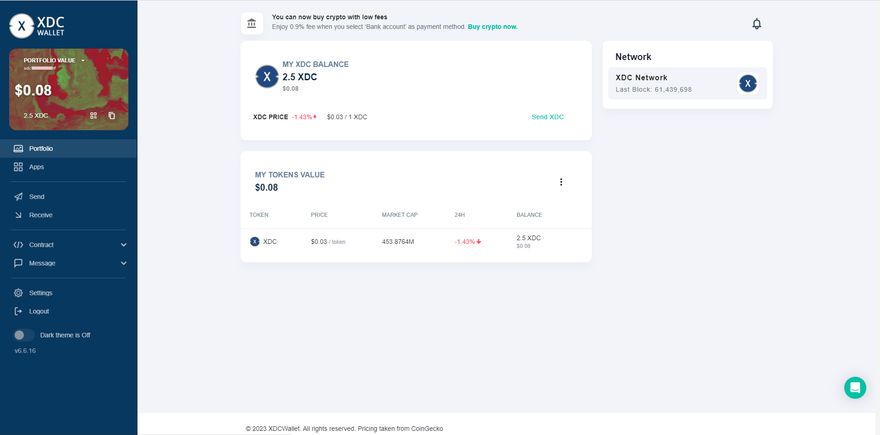880x435 pixels.
Task: Click the "Buy crypto now." link
Action: click(x=493, y=26)
